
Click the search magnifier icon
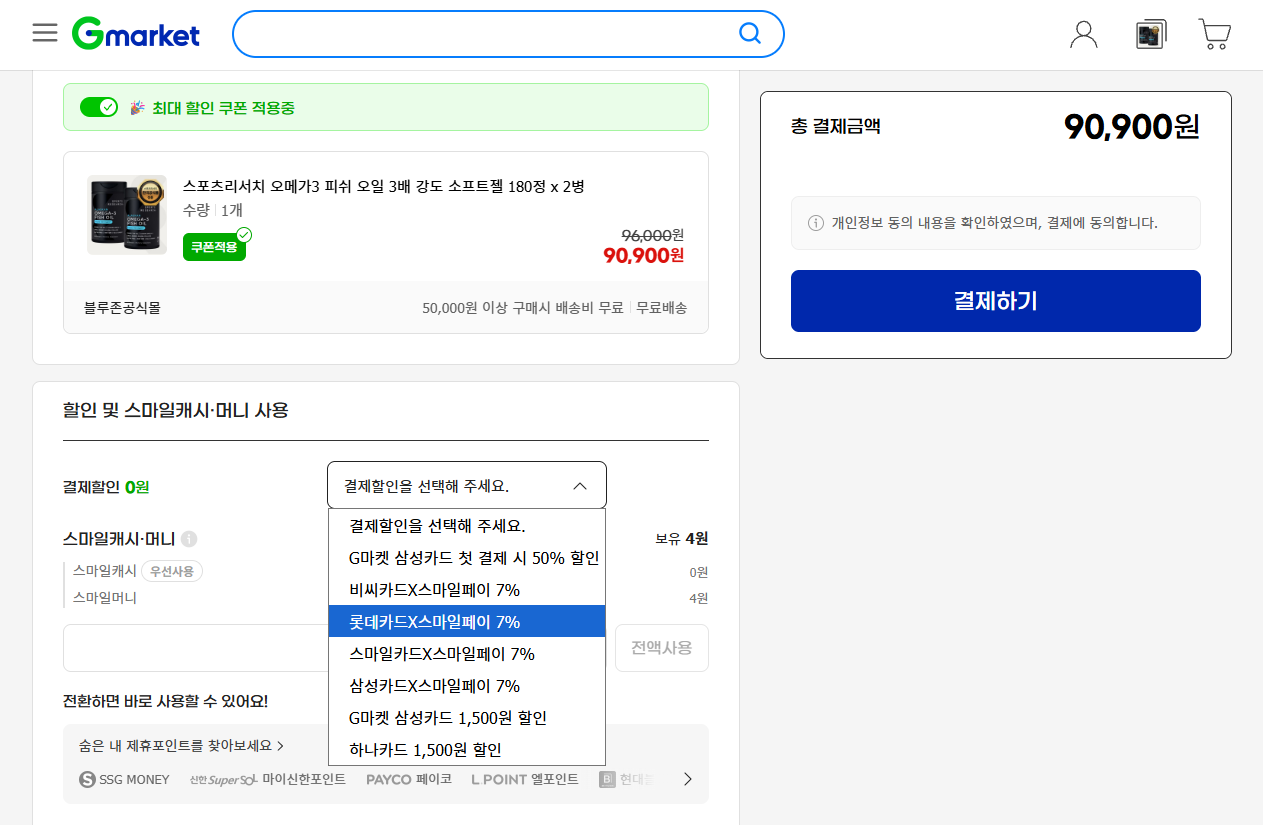tap(749, 33)
